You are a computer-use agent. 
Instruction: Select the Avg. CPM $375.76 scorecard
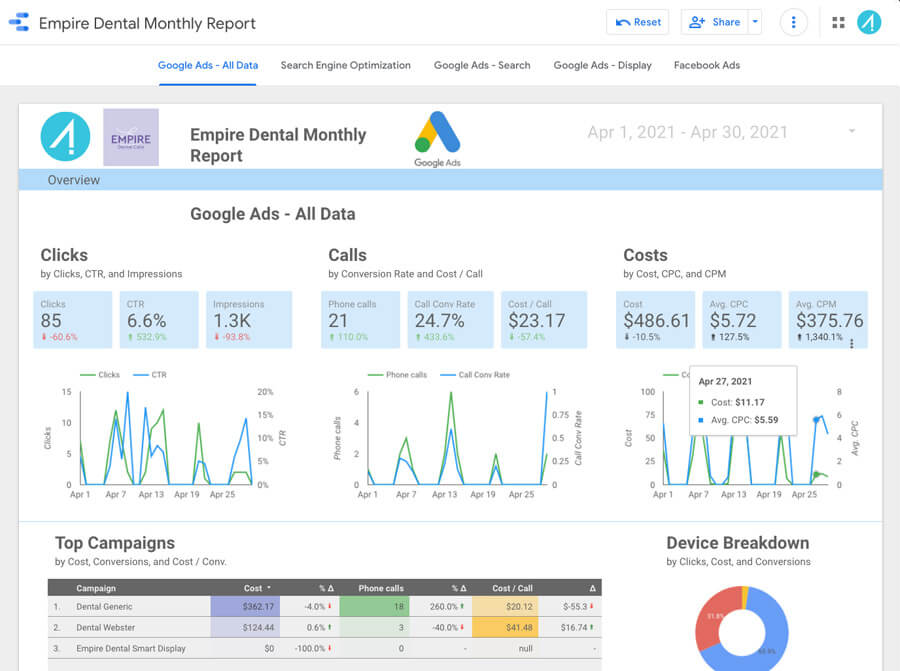point(828,320)
